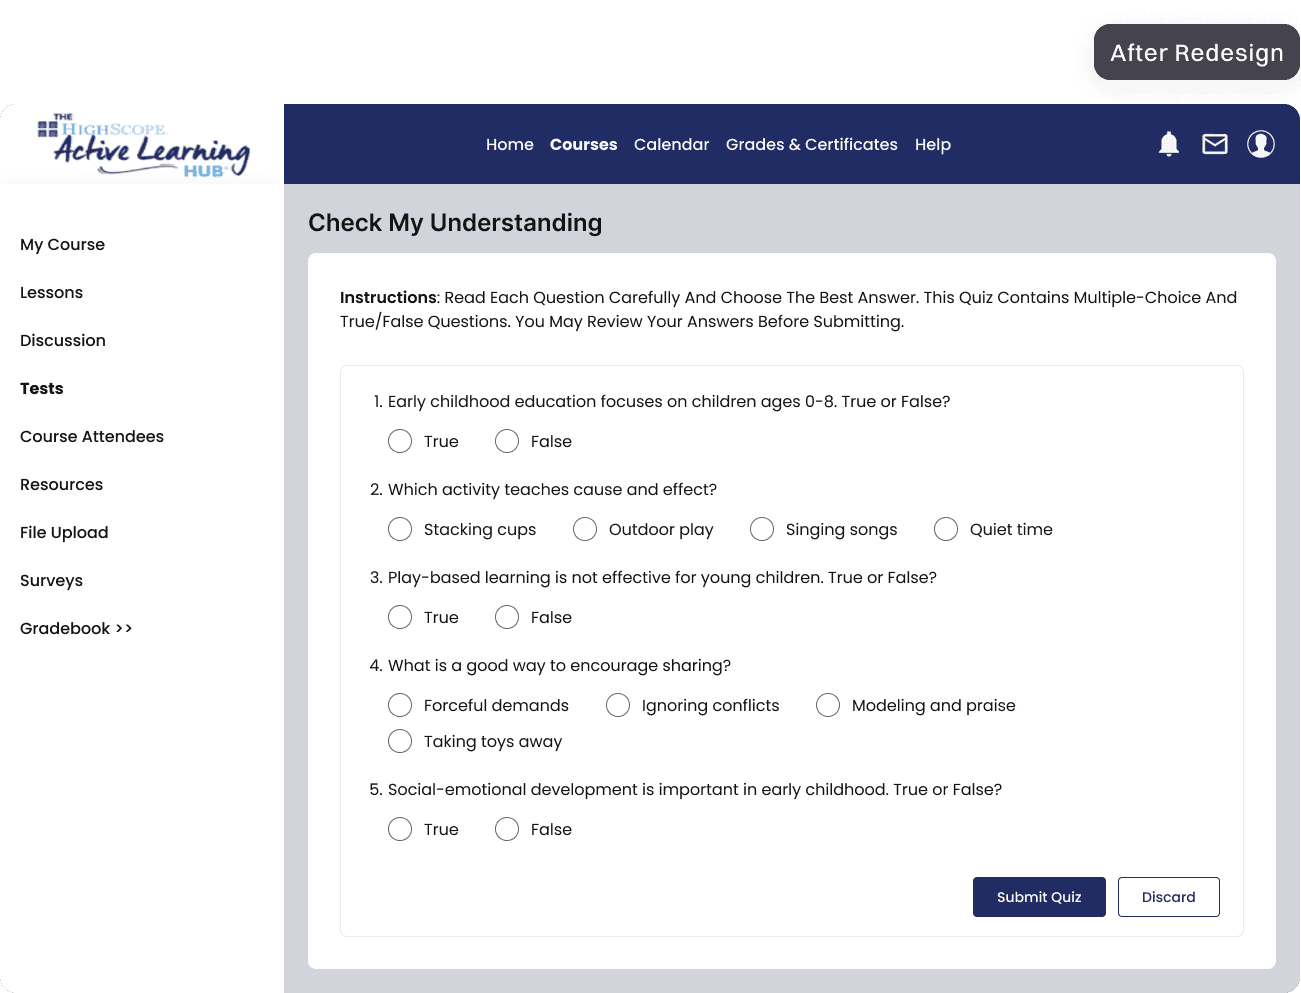Select True for question 1
The image size is (1301, 993).
[400, 441]
